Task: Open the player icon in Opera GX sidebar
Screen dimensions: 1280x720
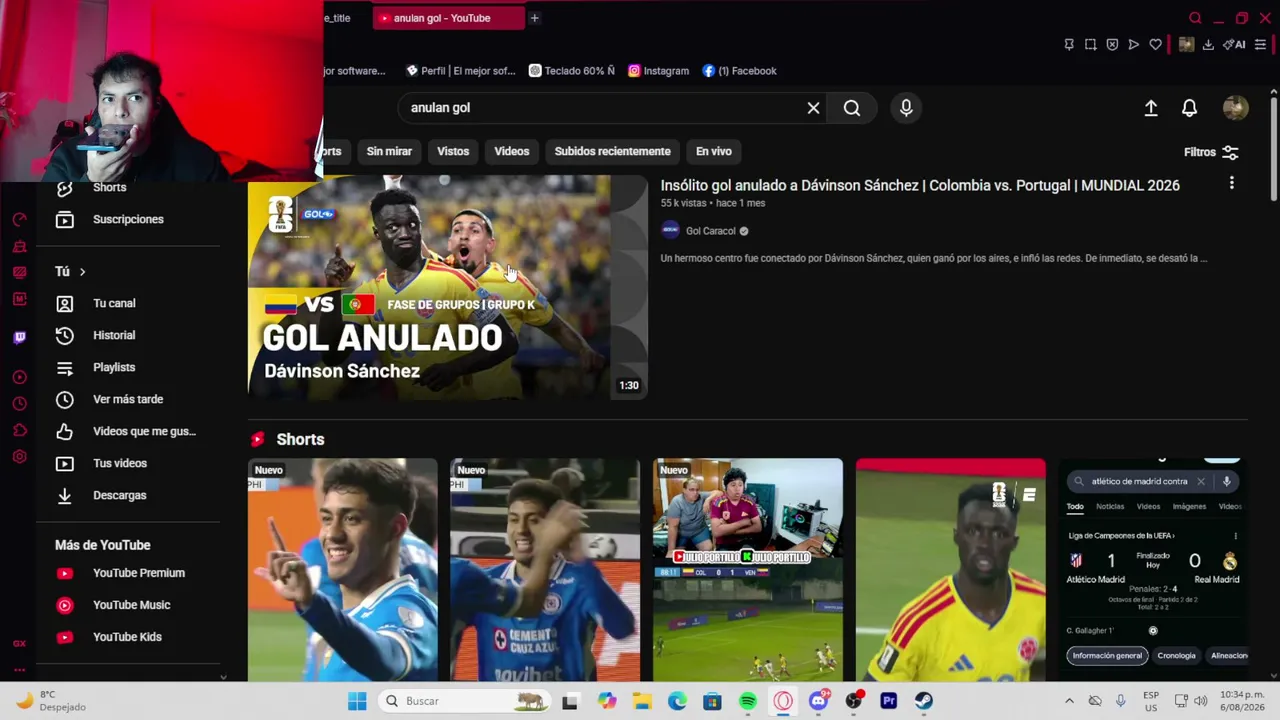Action: coord(19,377)
